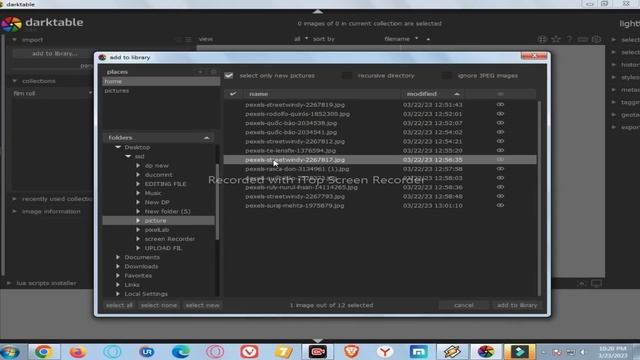Enable the ignore JPEG images checkbox
The image size is (640, 360).
(447, 76)
